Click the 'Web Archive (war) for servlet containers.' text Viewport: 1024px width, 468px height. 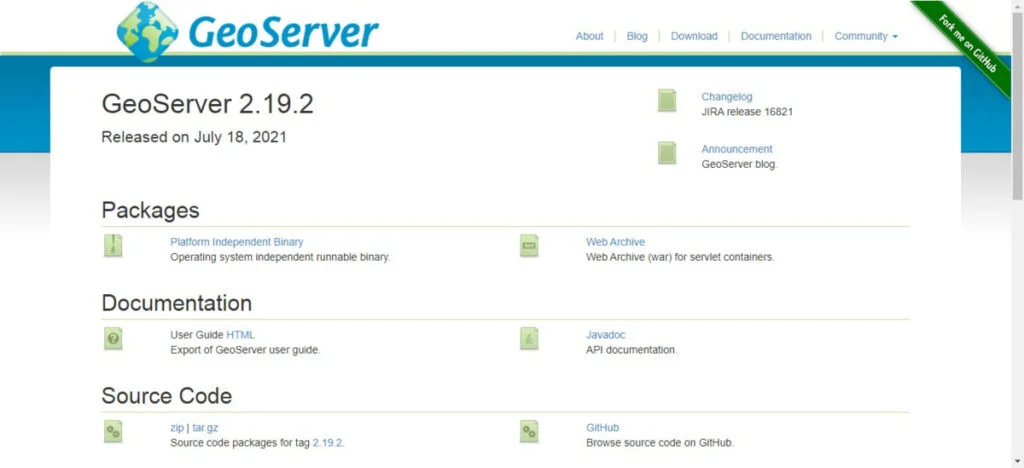[680, 257]
